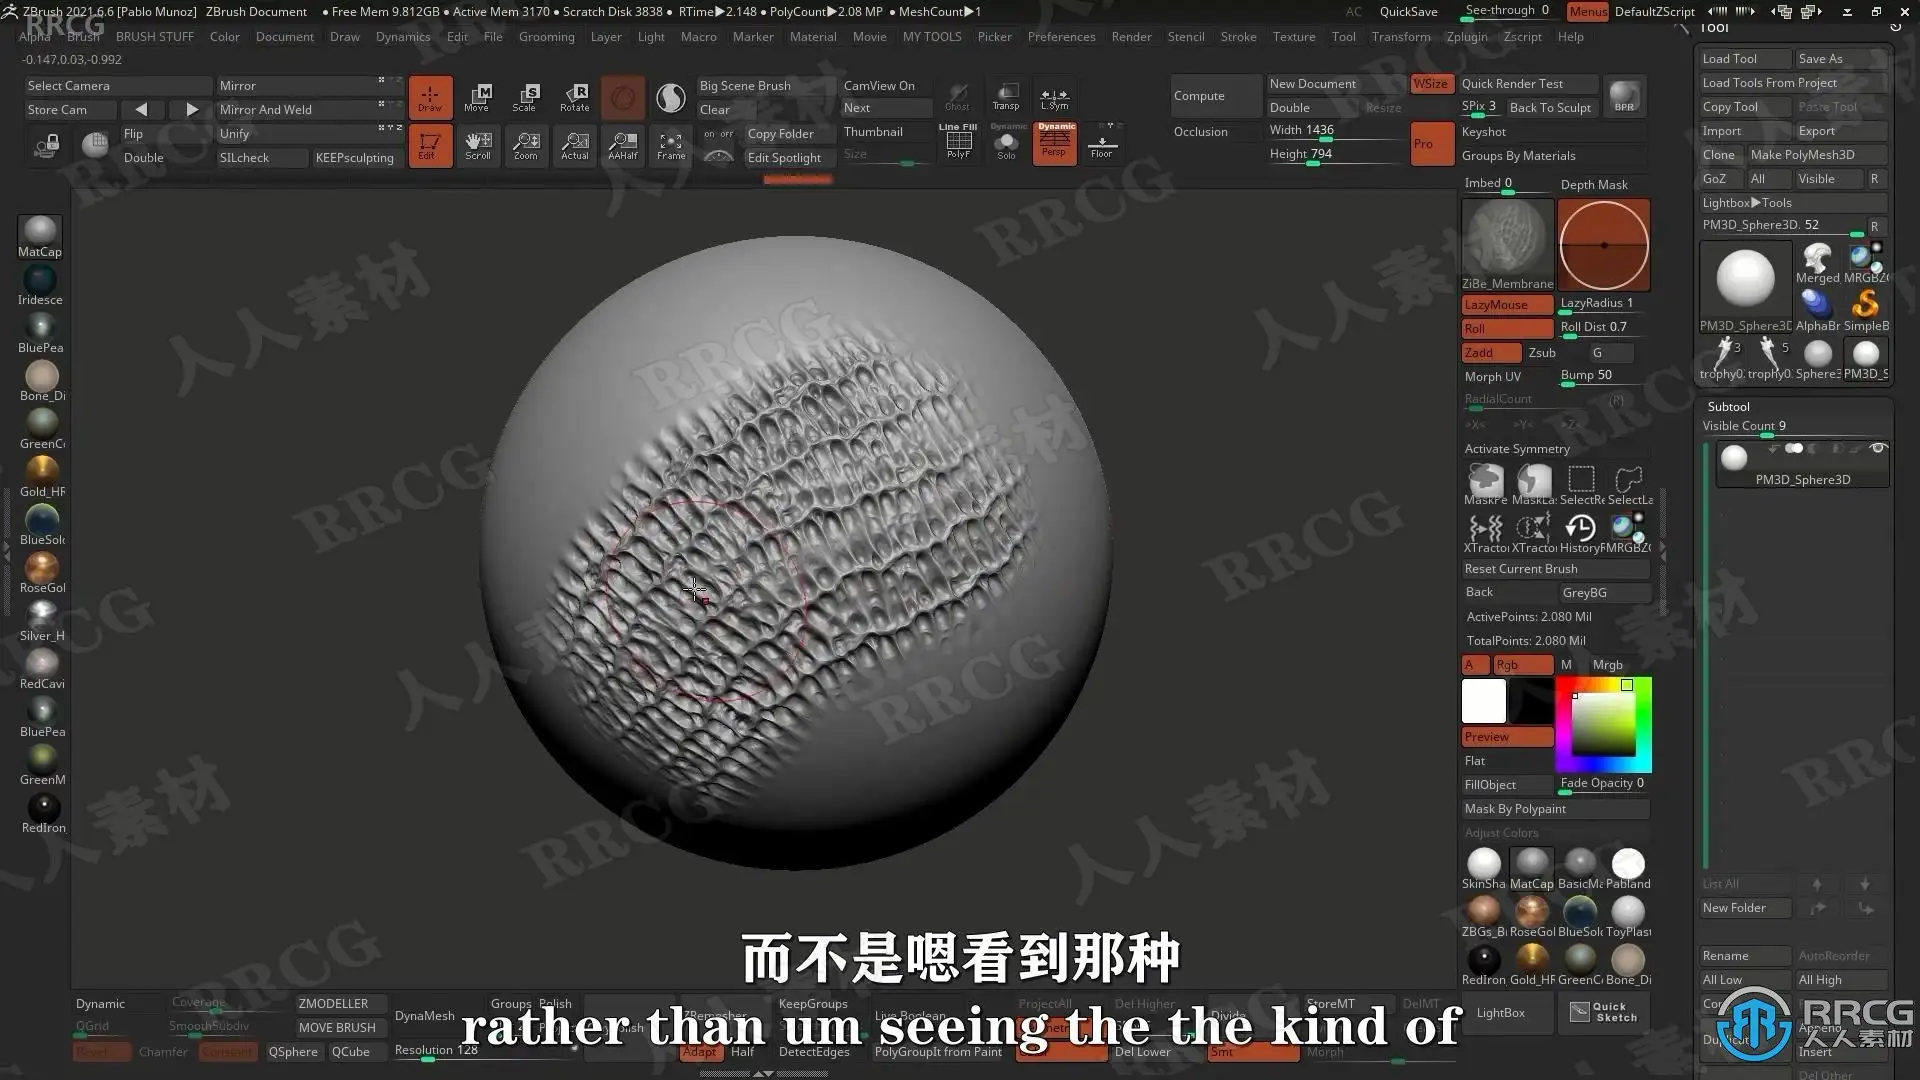Toggle Persp perspective mode
This screenshot has height=1080, width=1920.
tap(1054, 143)
